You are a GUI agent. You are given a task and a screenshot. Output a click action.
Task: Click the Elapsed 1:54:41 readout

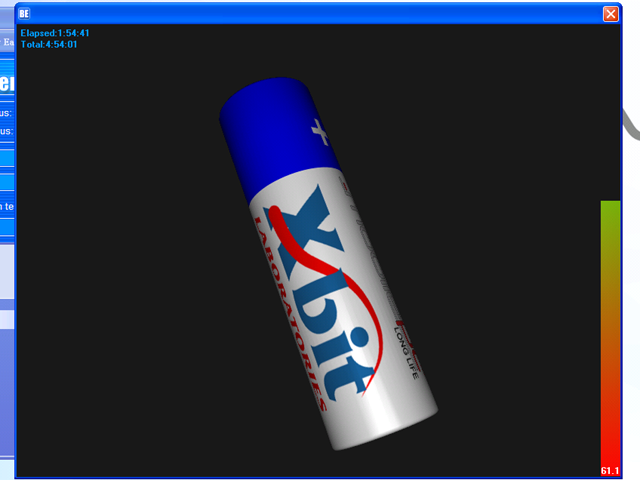click(55, 33)
